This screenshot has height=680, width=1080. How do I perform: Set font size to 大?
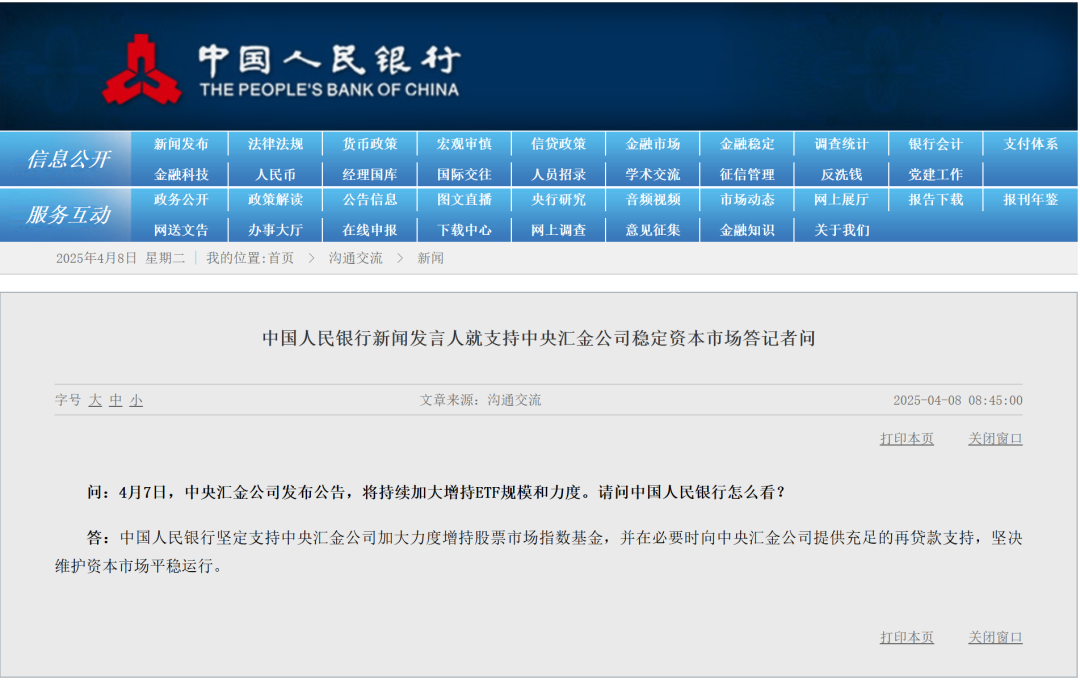click(x=95, y=400)
